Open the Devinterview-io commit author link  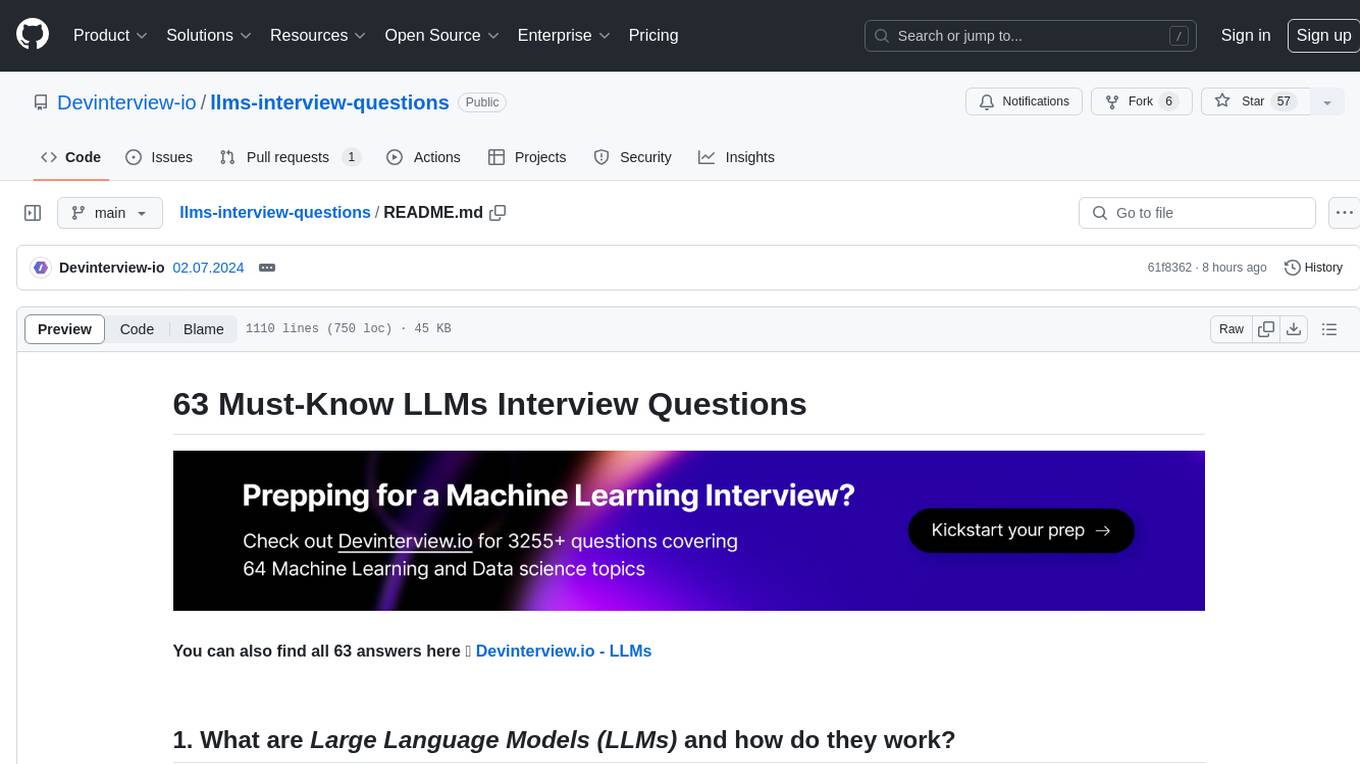tap(112, 267)
